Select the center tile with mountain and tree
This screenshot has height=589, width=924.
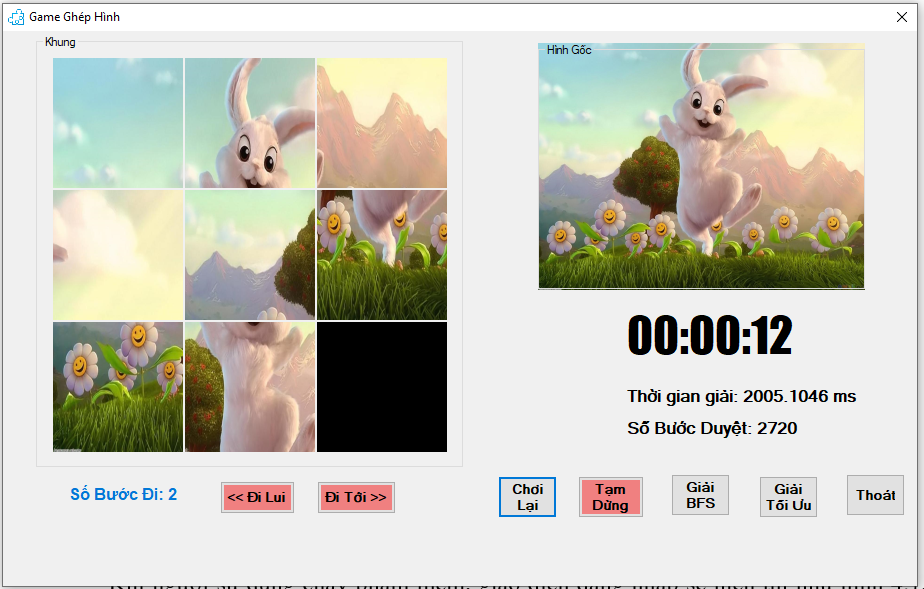[250, 255]
